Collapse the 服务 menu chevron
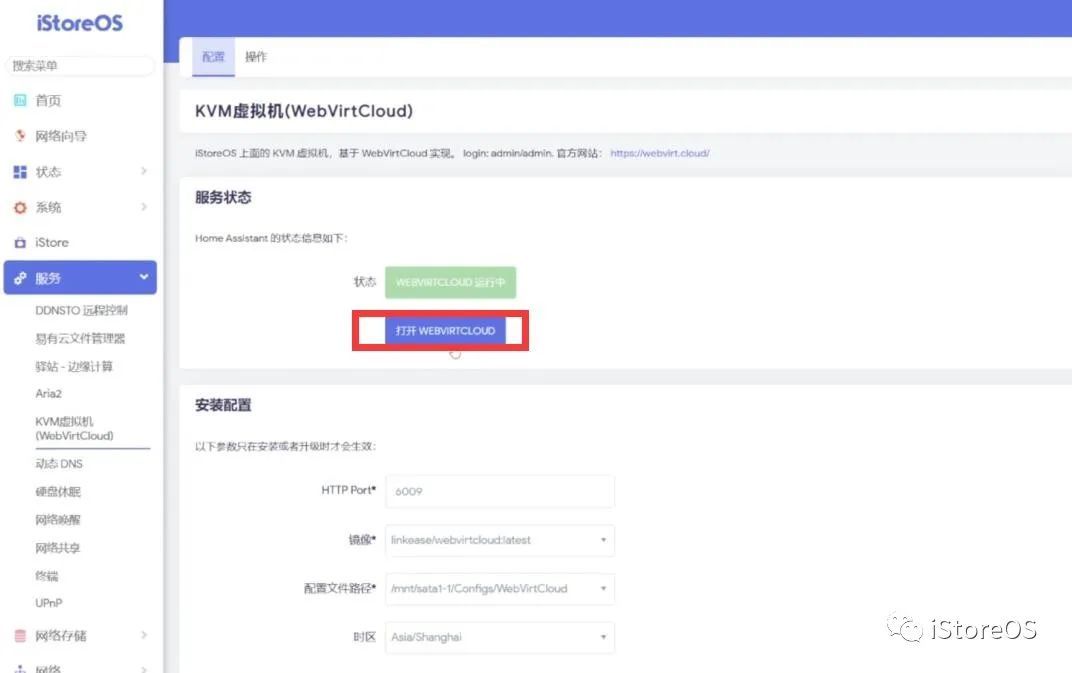1072x673 pixels. click(x=144, y=277)
